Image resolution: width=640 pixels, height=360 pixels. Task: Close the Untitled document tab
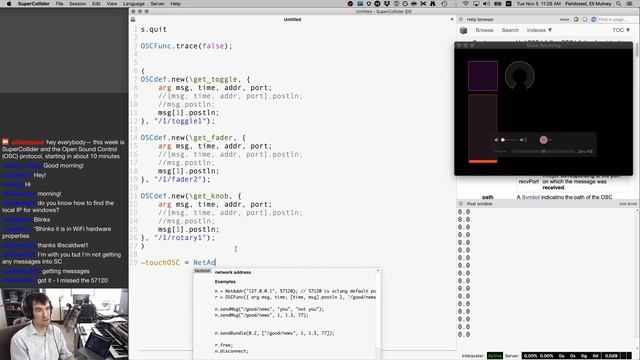452,19
